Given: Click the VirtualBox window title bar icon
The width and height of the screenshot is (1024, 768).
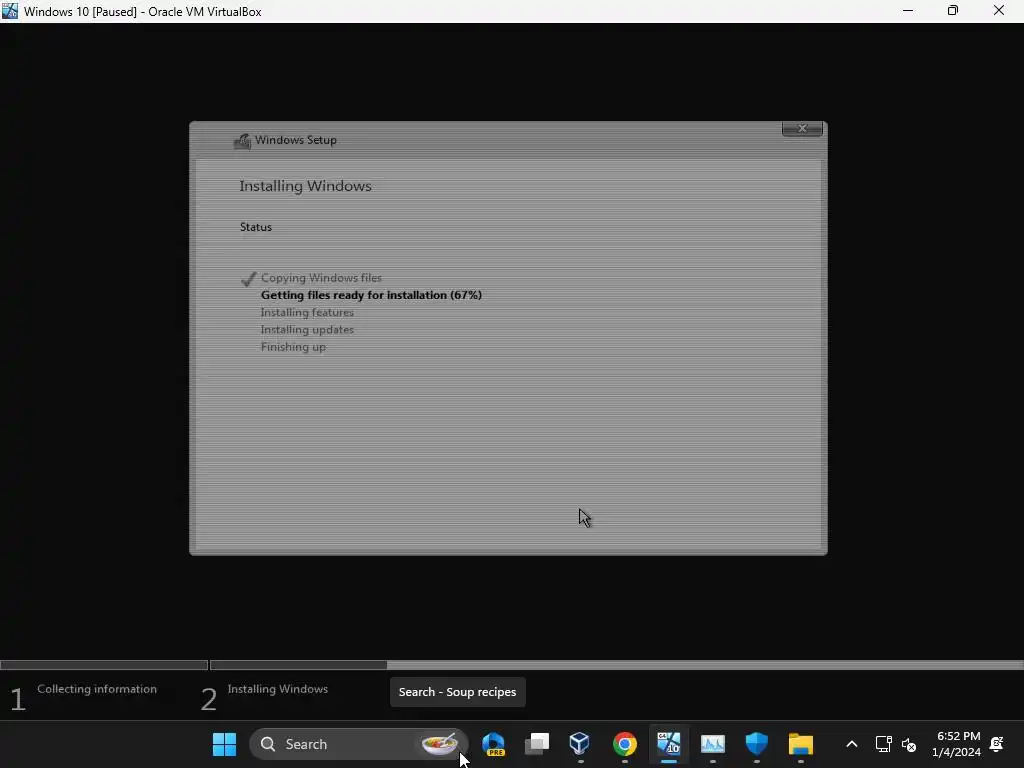Looking at the screenshot, I should pos(10,11).
